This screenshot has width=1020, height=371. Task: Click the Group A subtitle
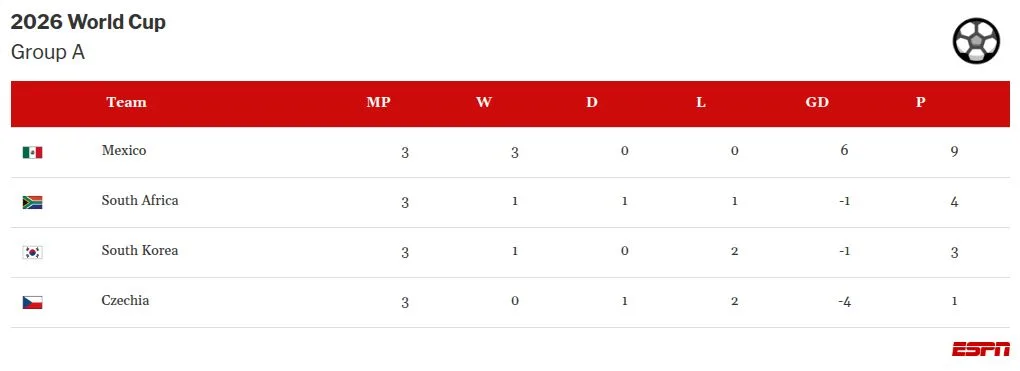point(48,52)
